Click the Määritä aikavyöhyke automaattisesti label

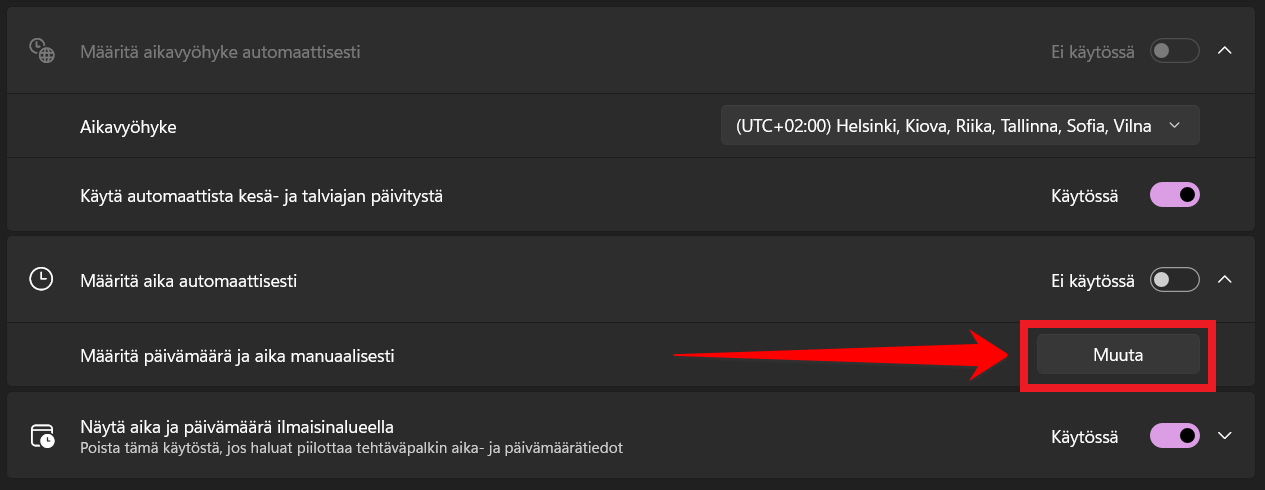220,51
